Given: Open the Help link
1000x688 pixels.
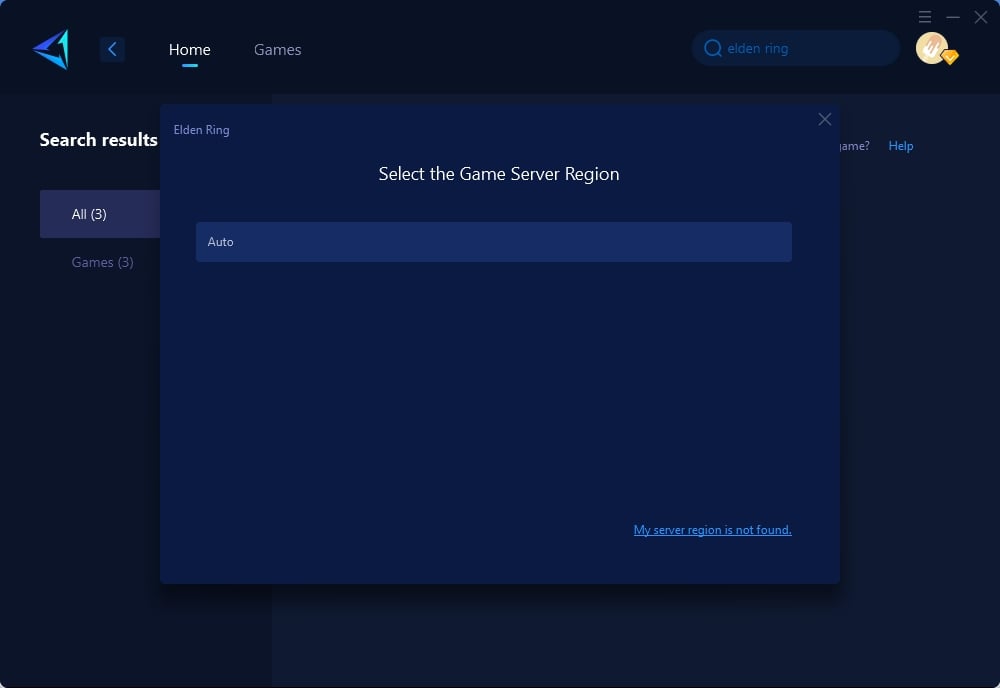Looking at the screenshot, I should point(901,146).
